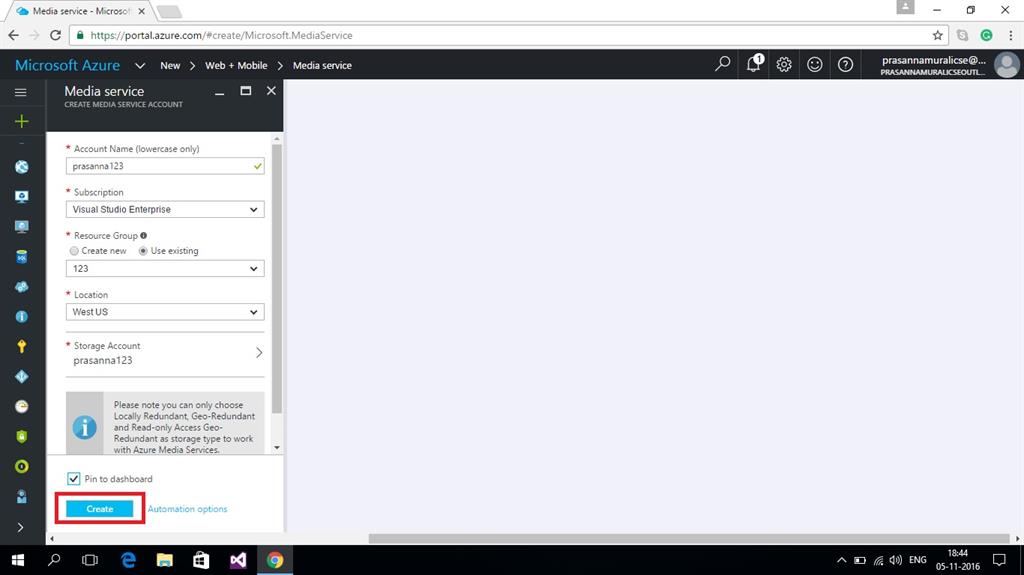Screen dimensions: 1024x575
Task: Minimize the Media service blade
Action: coord(220,92)
